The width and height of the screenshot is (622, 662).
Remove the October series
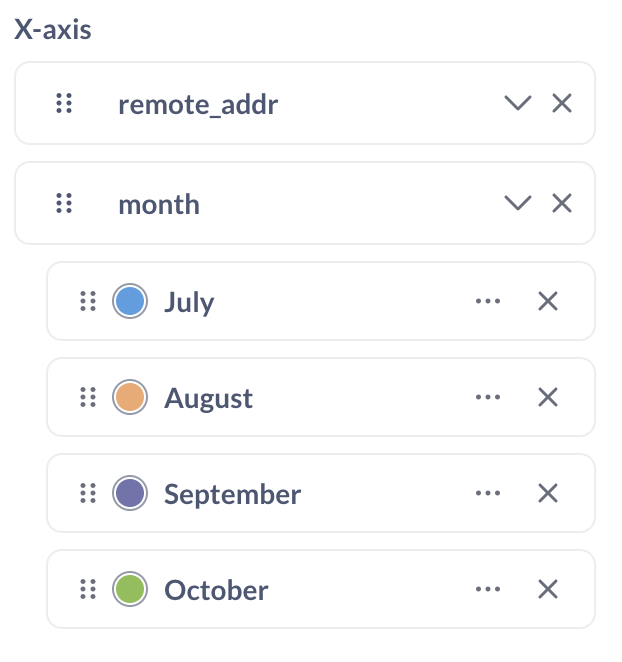[x=548, y=589]
